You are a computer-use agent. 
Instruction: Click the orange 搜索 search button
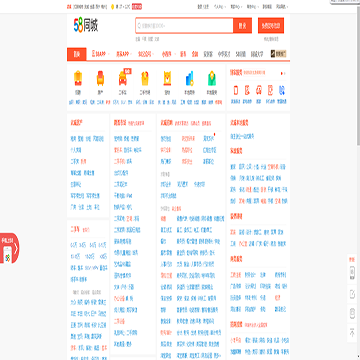242,26
